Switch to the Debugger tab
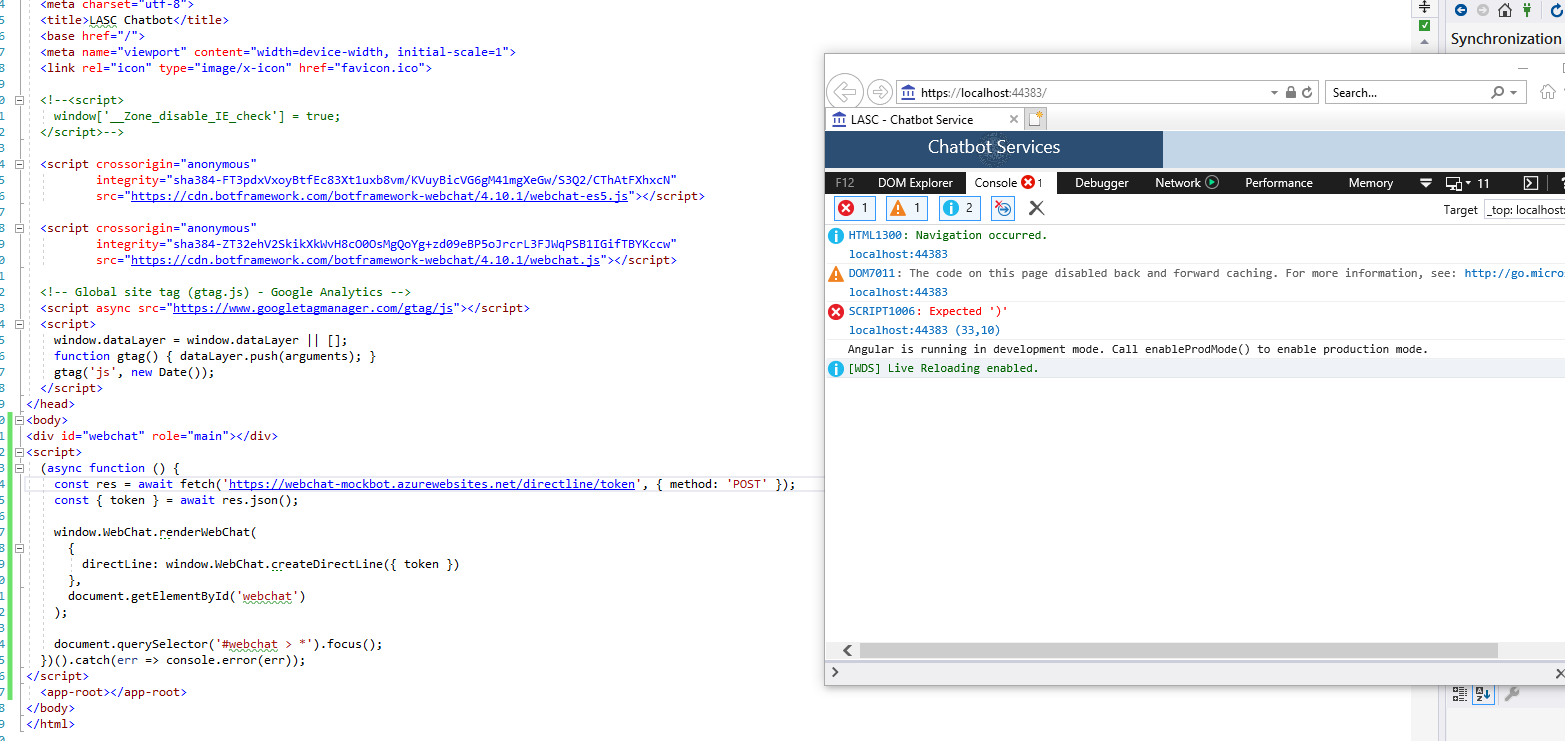Viewport: 1565px width, 741px height. point(1100,183)
